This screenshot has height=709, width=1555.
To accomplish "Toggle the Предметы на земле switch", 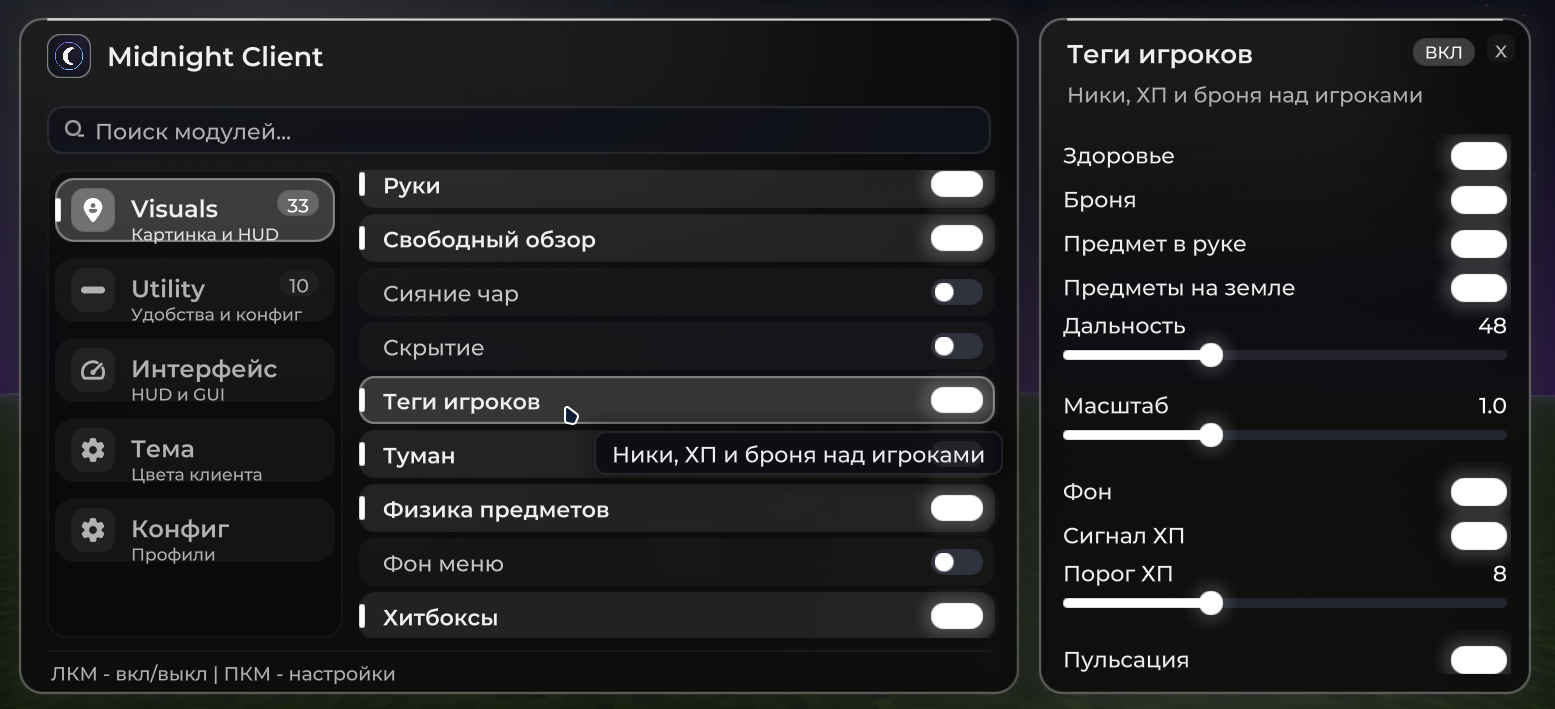I will 1479,288.
